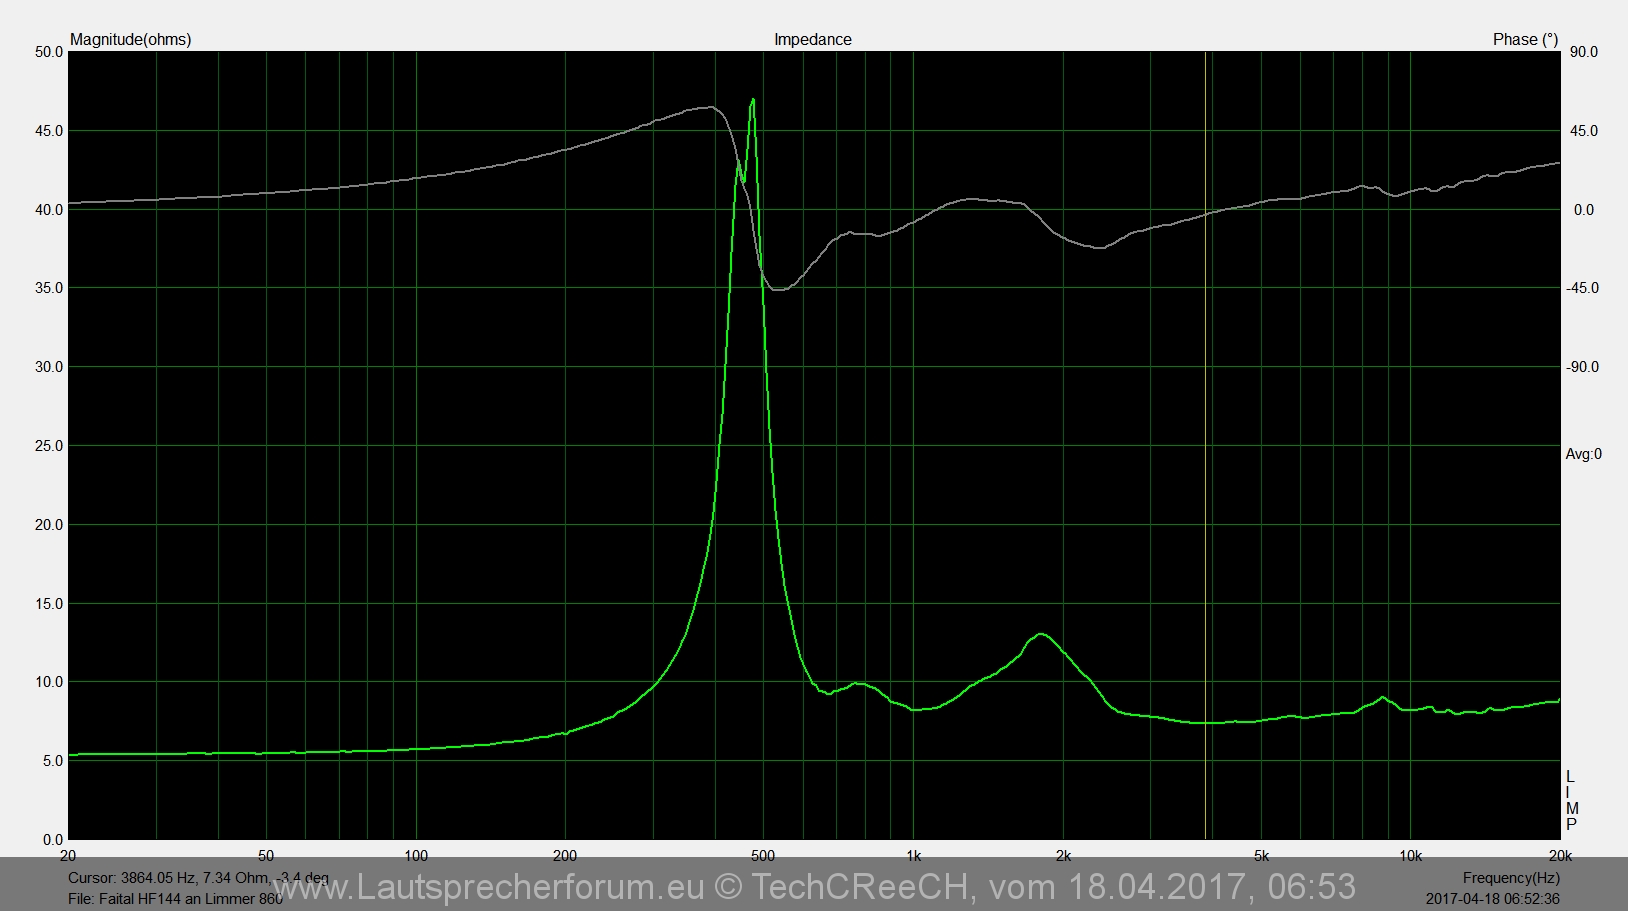Viewport: 1628px width, 911px height.
Task: Click the 1k frequency tick label
Action: (x=913, y=856)
